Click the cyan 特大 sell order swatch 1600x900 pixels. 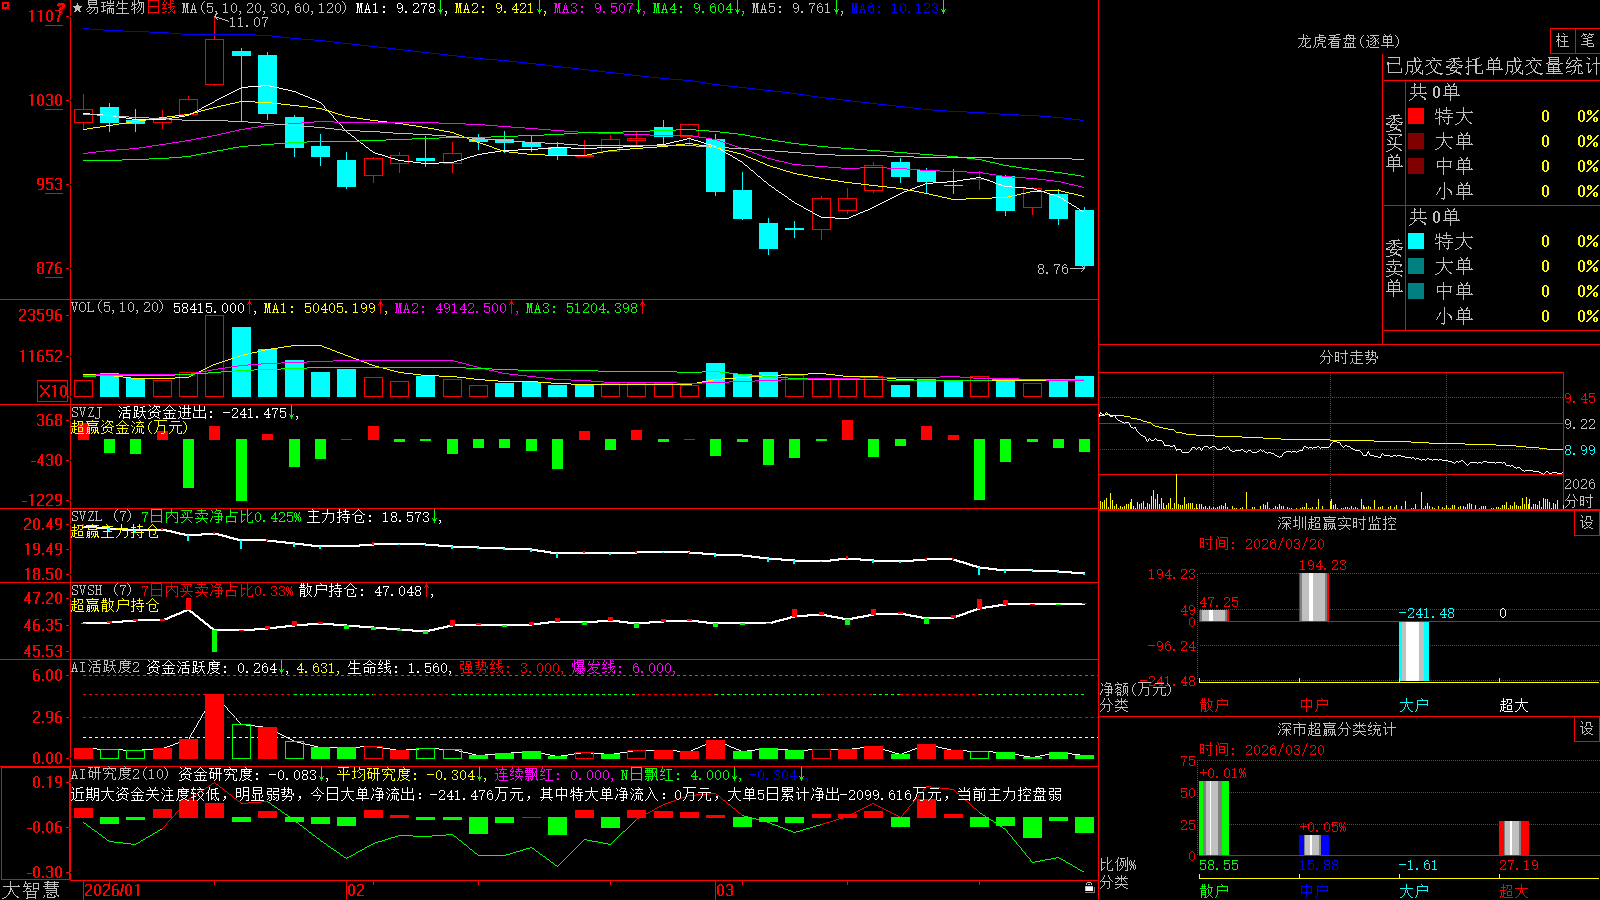pyautogui.click(x=1416, y=241)
